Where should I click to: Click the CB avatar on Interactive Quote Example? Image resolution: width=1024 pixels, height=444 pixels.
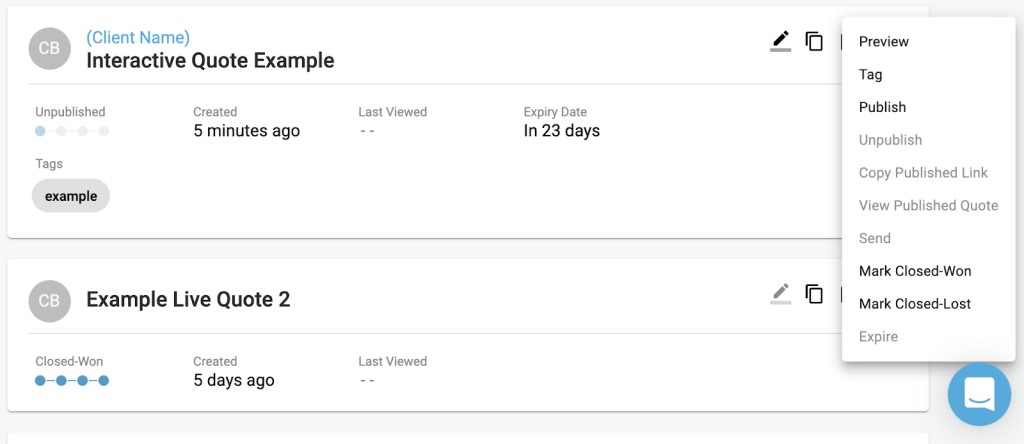(50, 49)
